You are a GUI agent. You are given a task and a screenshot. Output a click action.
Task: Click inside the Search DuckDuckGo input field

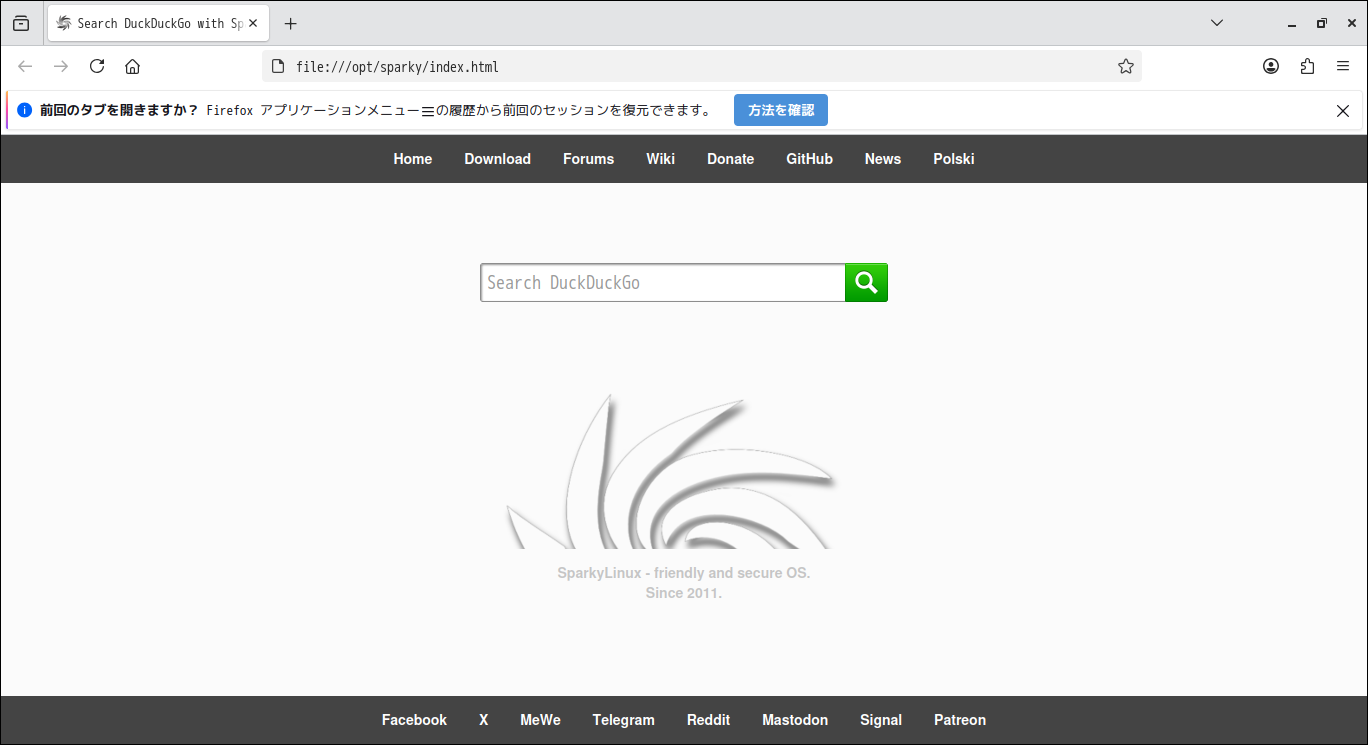point(663,283)
